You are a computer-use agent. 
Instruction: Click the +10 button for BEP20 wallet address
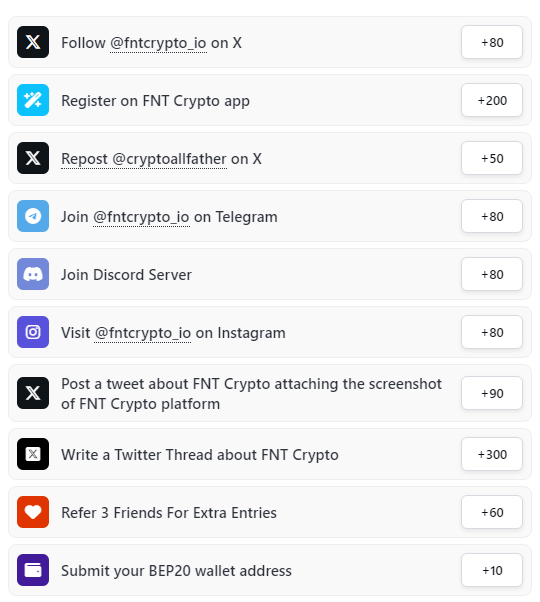pyautogui.click(x=492, y=570)
